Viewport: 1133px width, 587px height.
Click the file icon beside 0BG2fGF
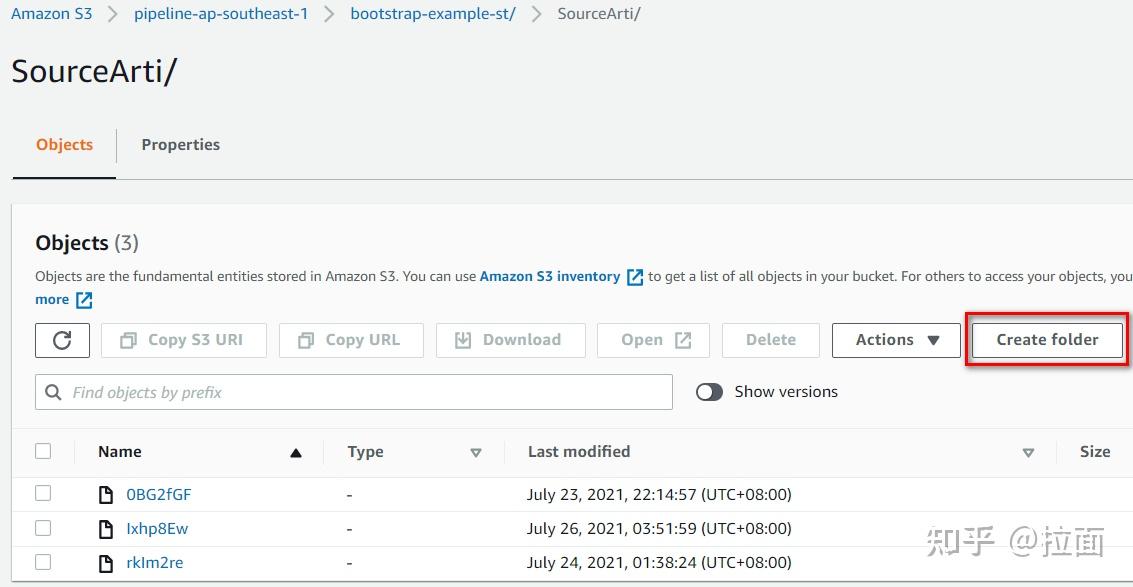coord(106,493)
